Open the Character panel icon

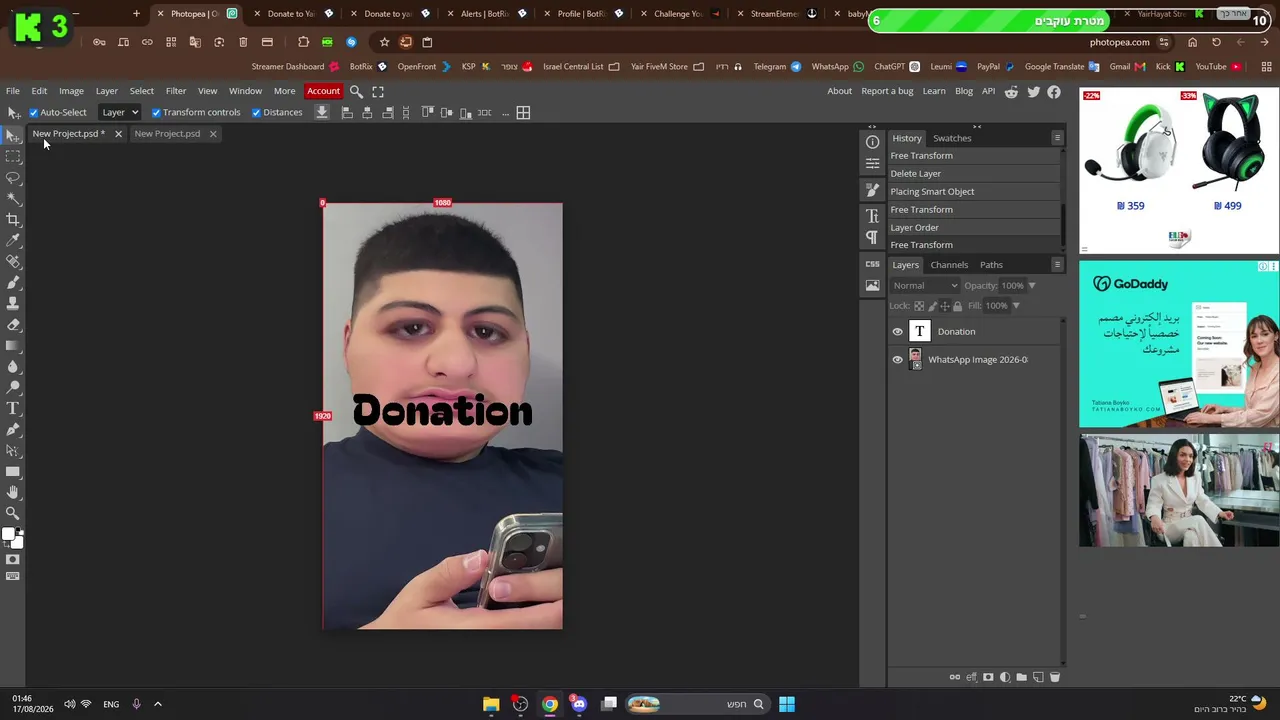[873, 216]
